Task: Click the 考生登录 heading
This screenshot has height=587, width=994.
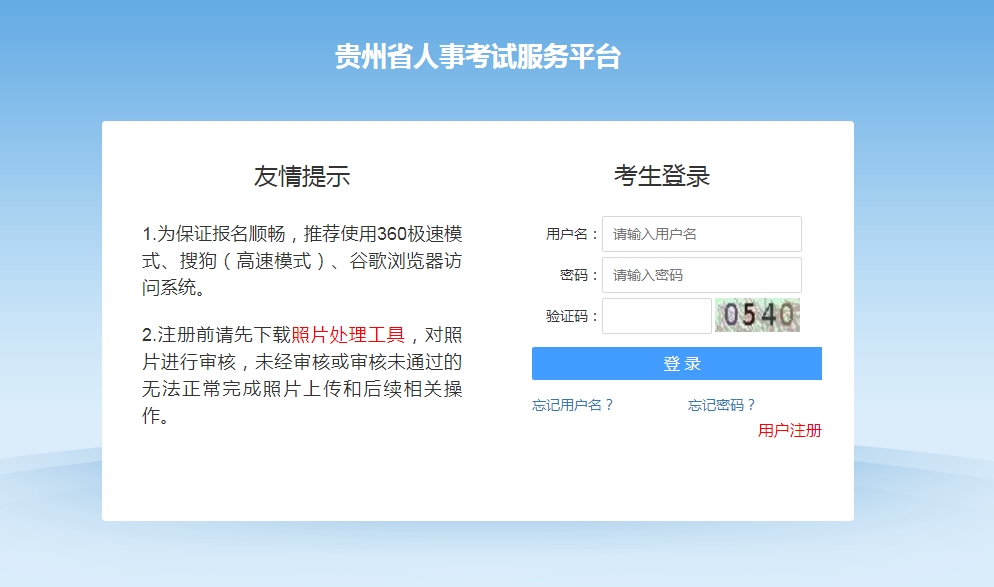Action: [x=662, y=177]
